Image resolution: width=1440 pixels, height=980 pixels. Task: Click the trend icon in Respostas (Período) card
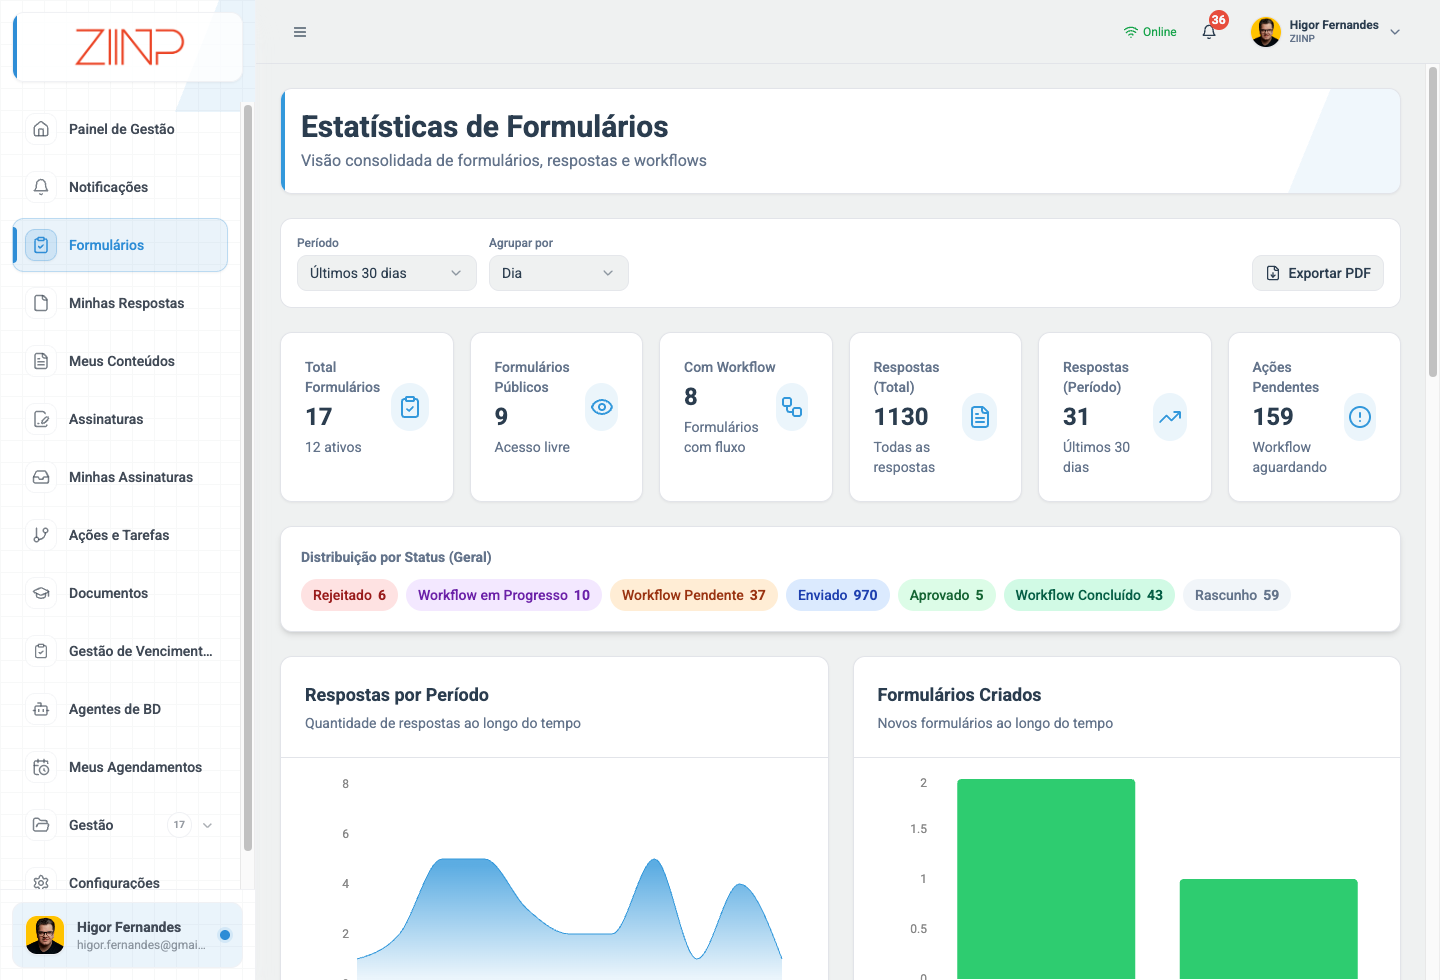coord(1170,417)
